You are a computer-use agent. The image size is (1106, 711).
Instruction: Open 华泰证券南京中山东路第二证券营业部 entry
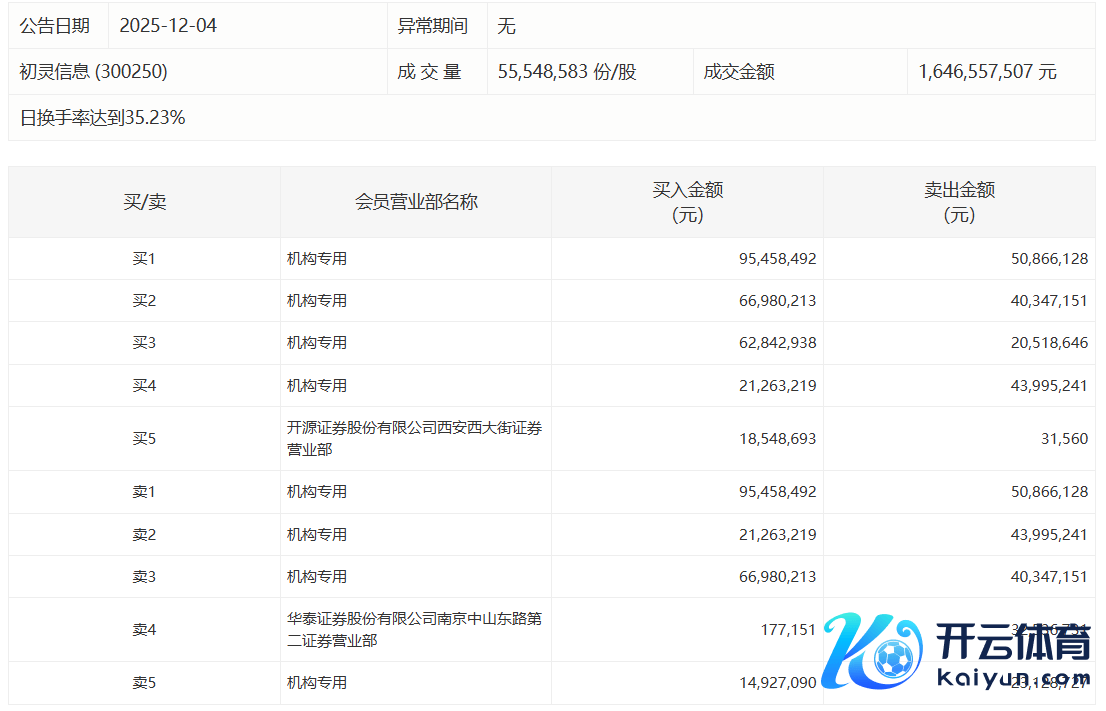coord(414,630)
